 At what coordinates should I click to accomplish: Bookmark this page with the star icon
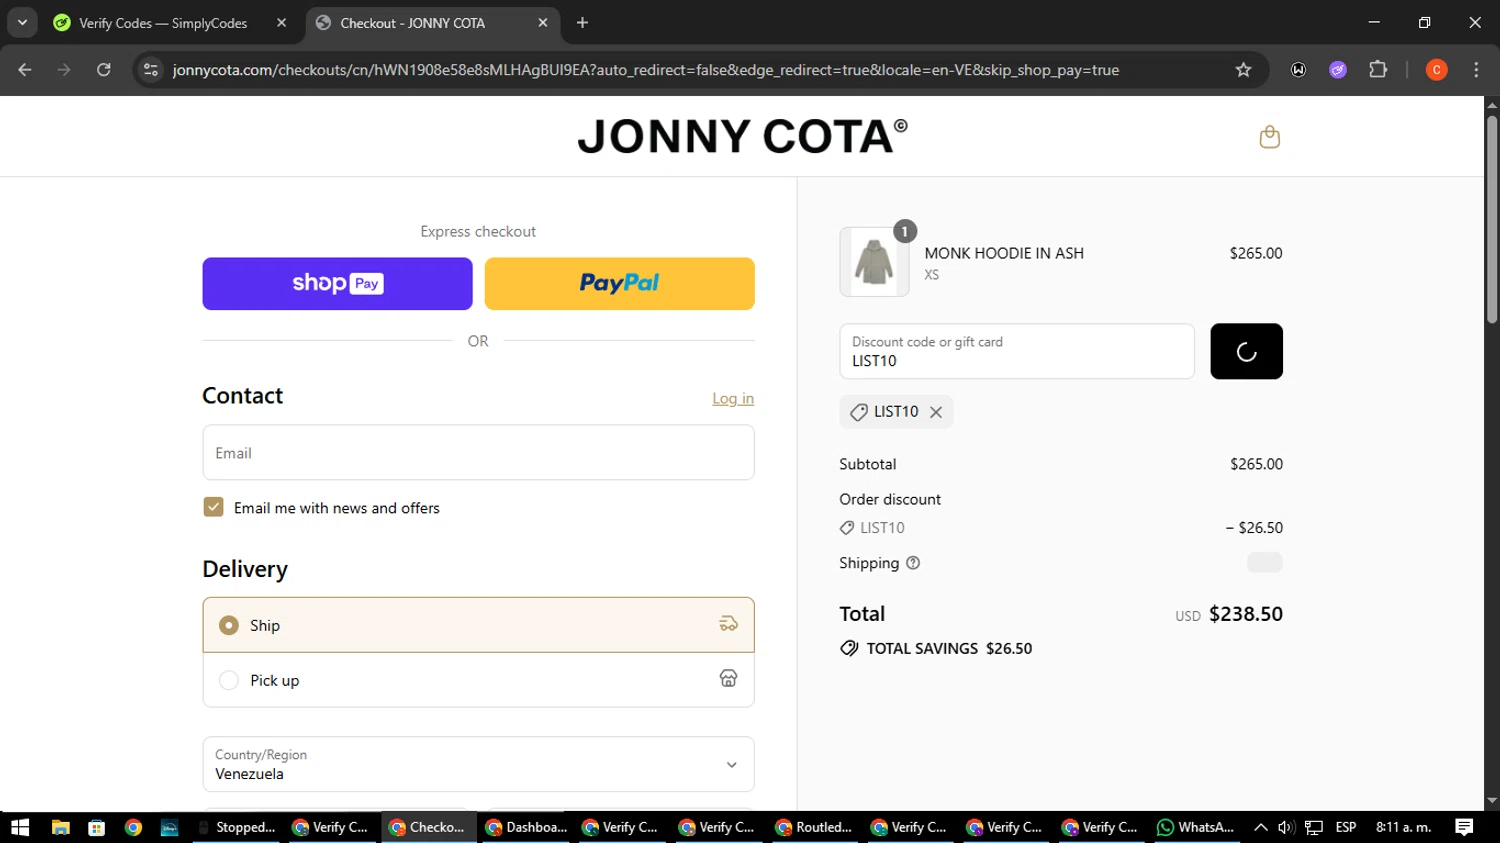point(1243,70)
